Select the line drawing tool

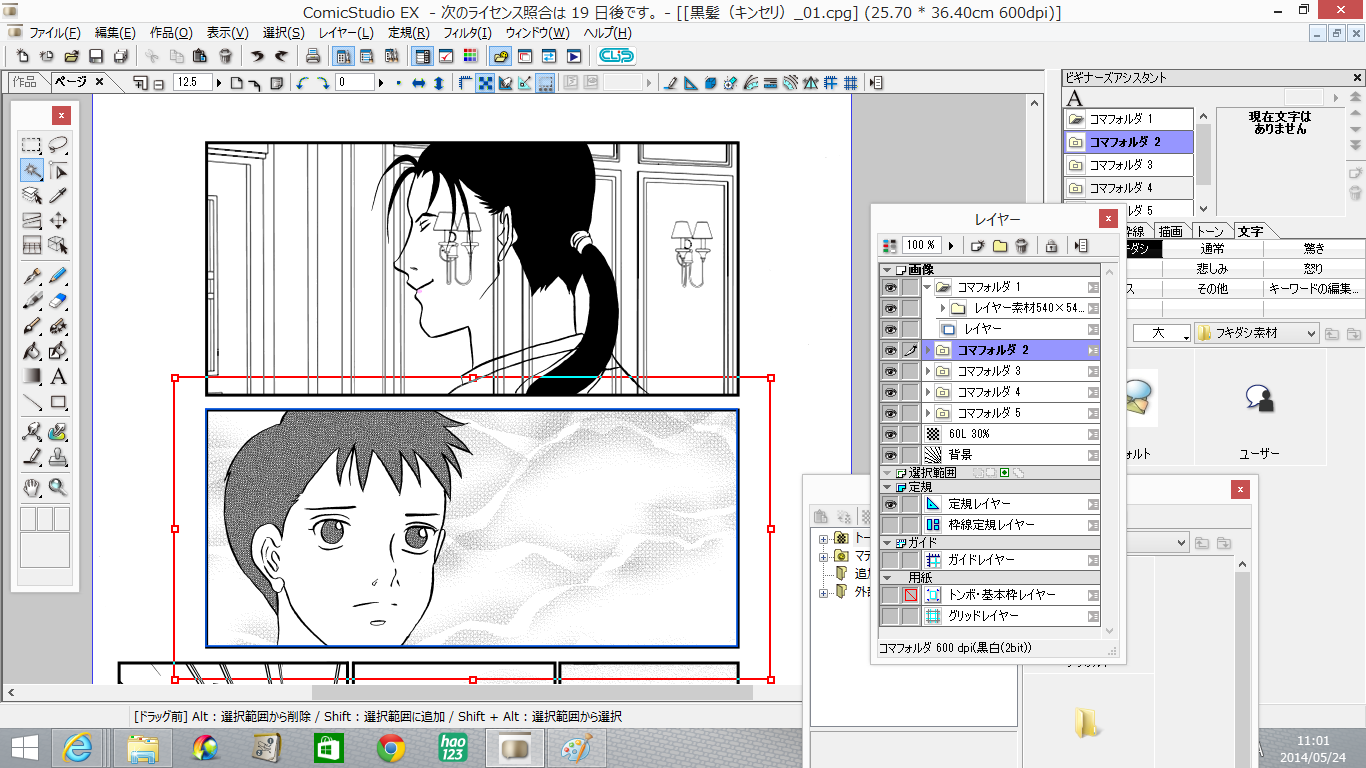[x=32, y=403]
